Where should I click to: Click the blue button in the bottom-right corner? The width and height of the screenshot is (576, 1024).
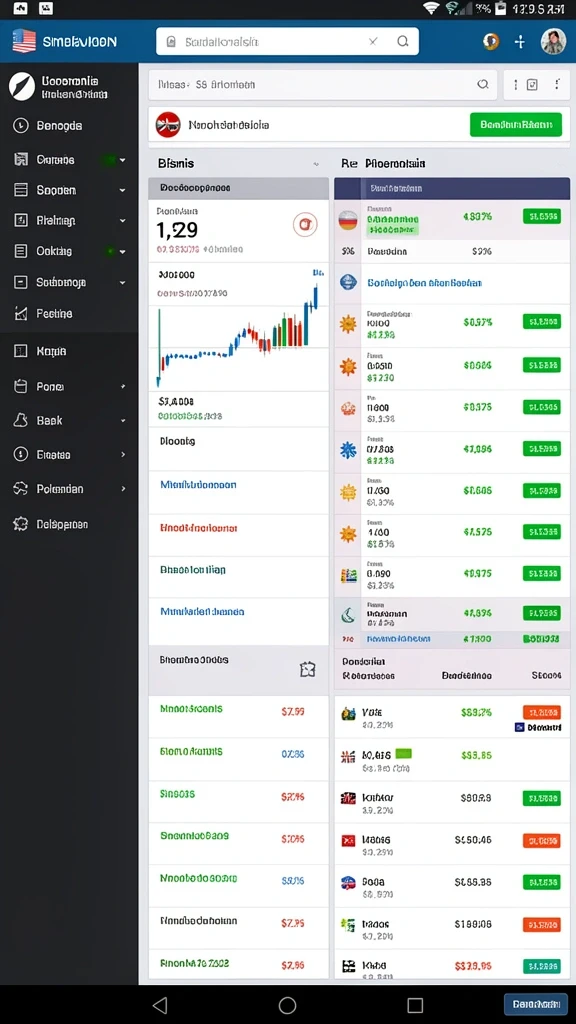(536, 1004)
